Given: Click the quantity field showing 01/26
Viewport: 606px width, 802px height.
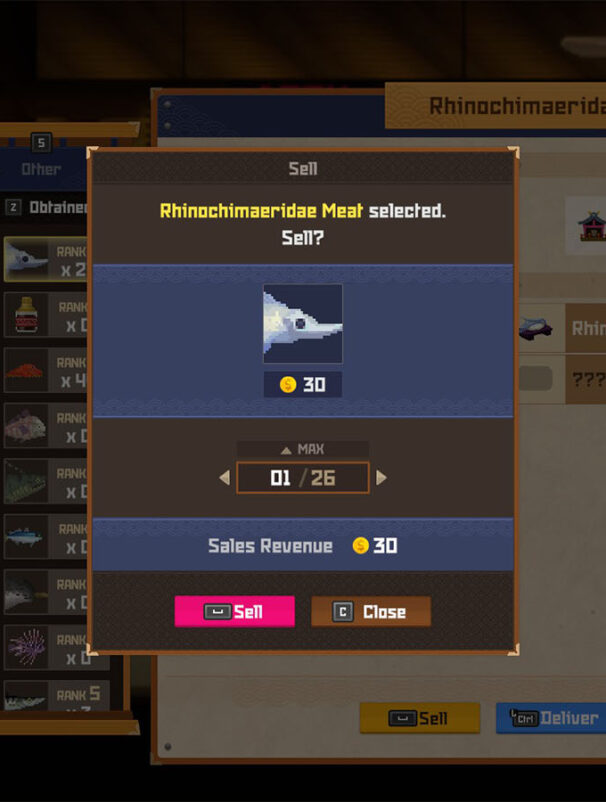Looking at the screenshot, I should coord(303,478).
